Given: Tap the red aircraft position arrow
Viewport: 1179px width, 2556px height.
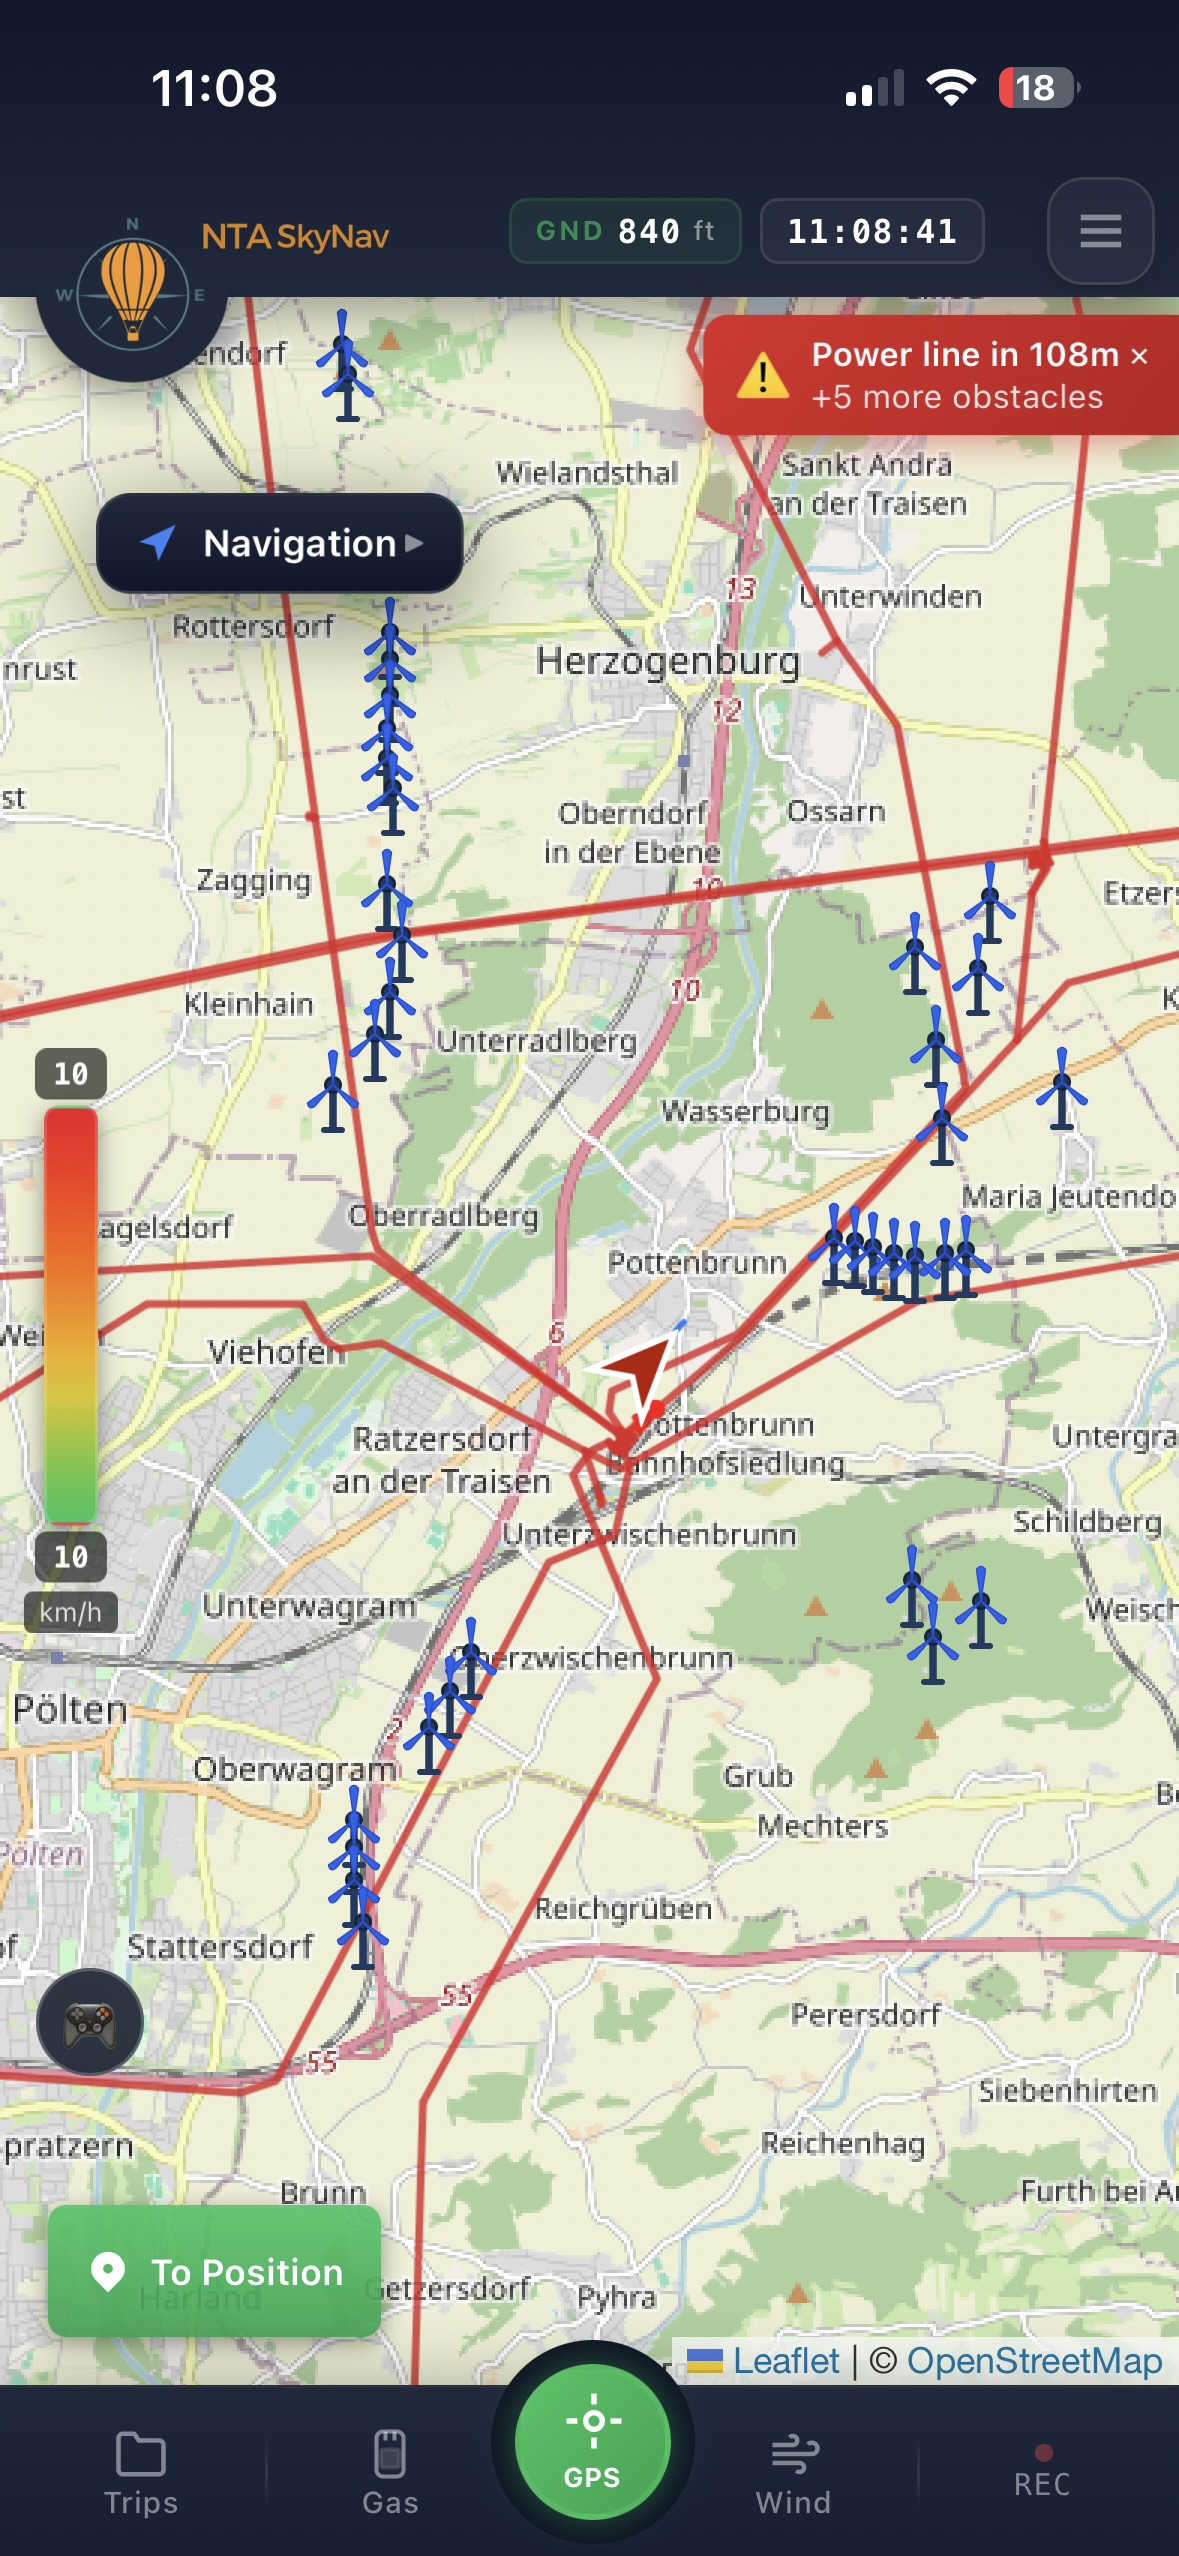Looking at the screenshot, I should point(636,1369).
